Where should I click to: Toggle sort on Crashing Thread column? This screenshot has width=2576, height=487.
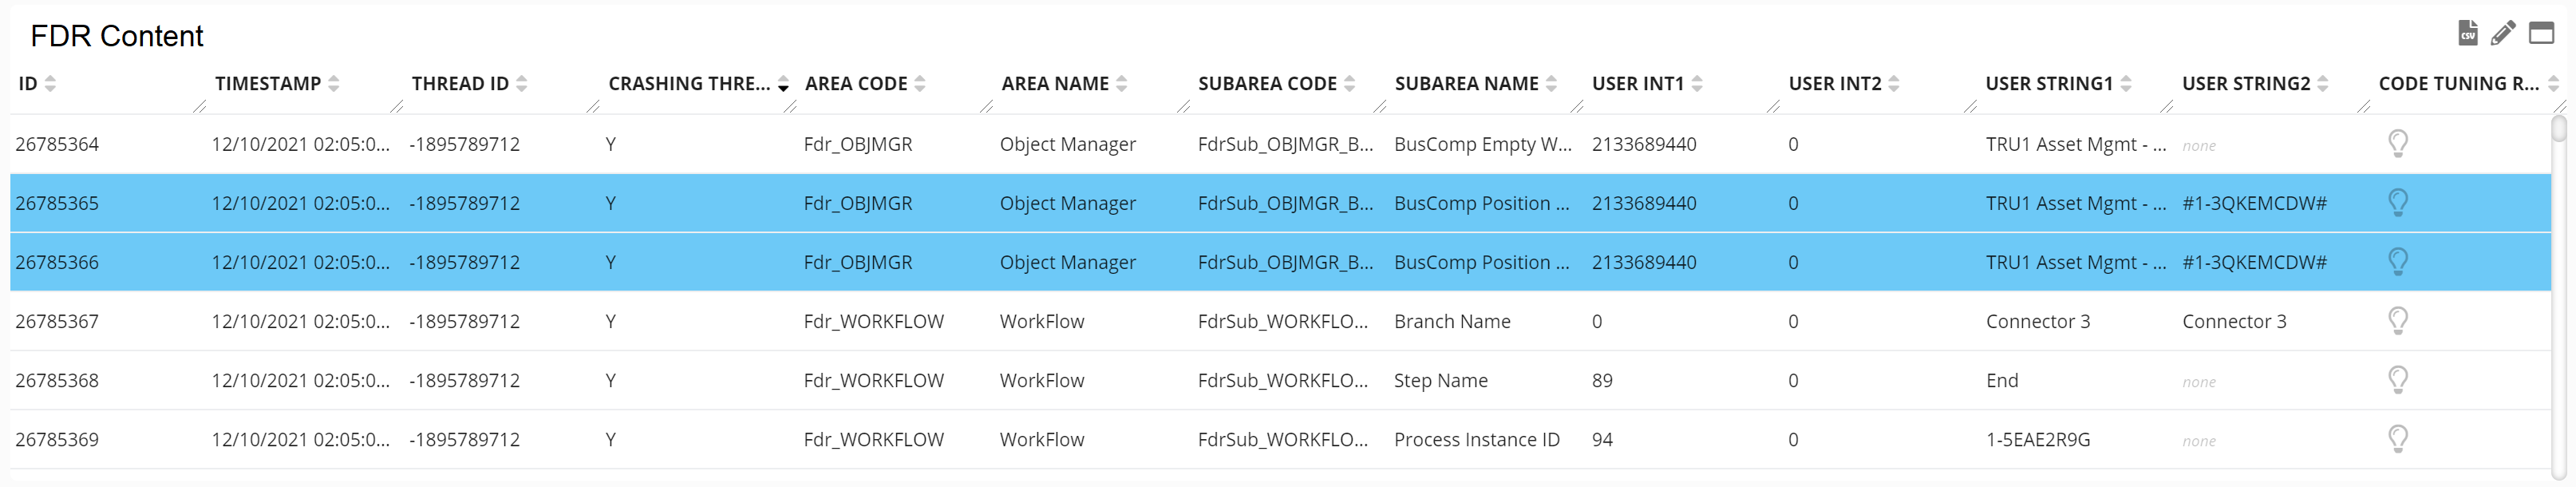[783, 84]
